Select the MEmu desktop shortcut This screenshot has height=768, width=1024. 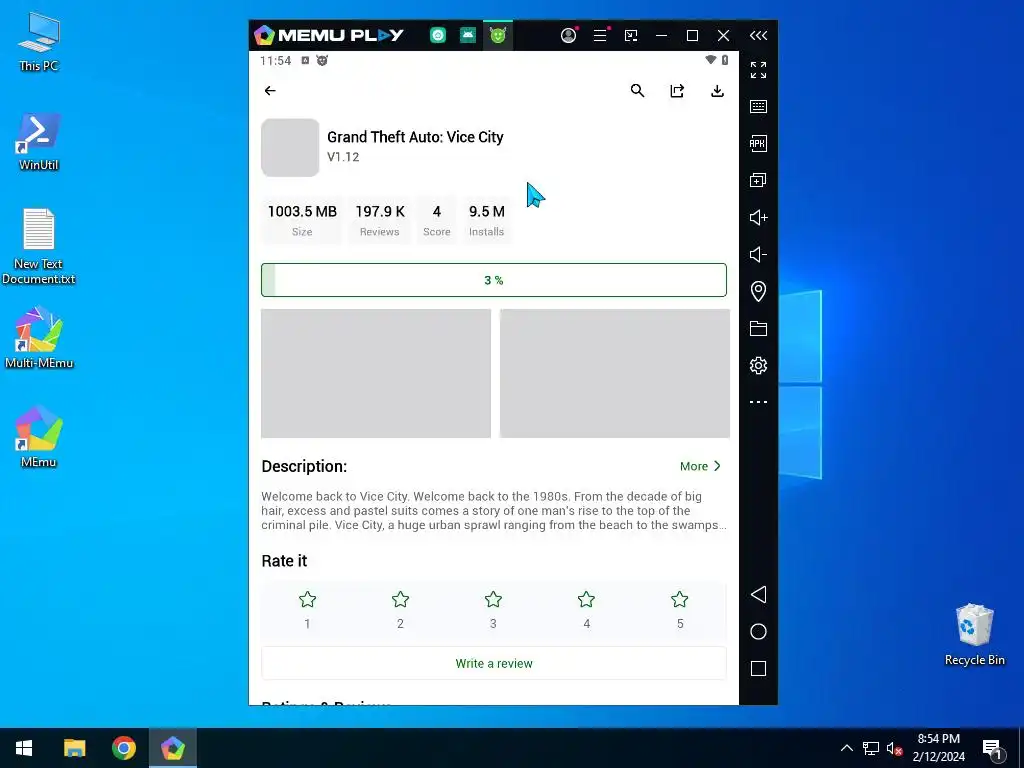[39, 437]
